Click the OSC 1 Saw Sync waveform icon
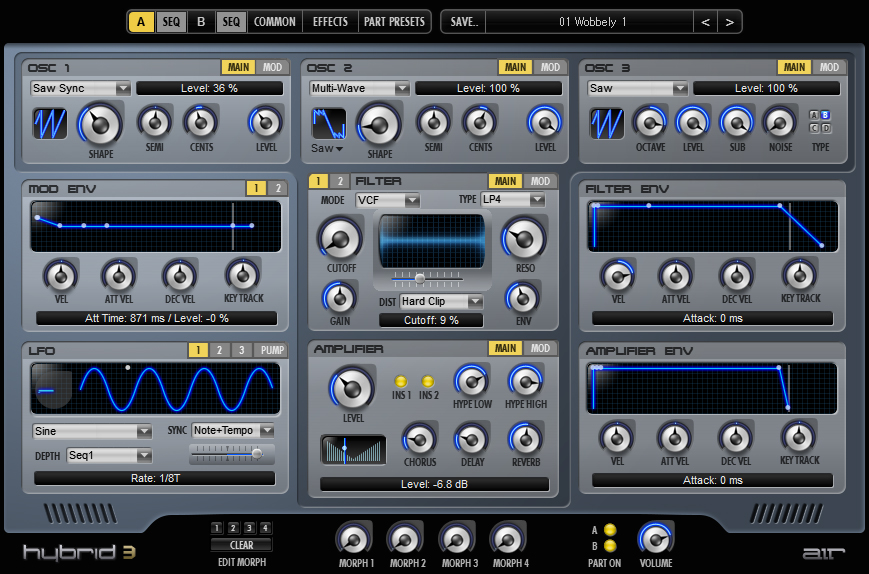This screenshot has width=869, height=574. pos(50,124)
